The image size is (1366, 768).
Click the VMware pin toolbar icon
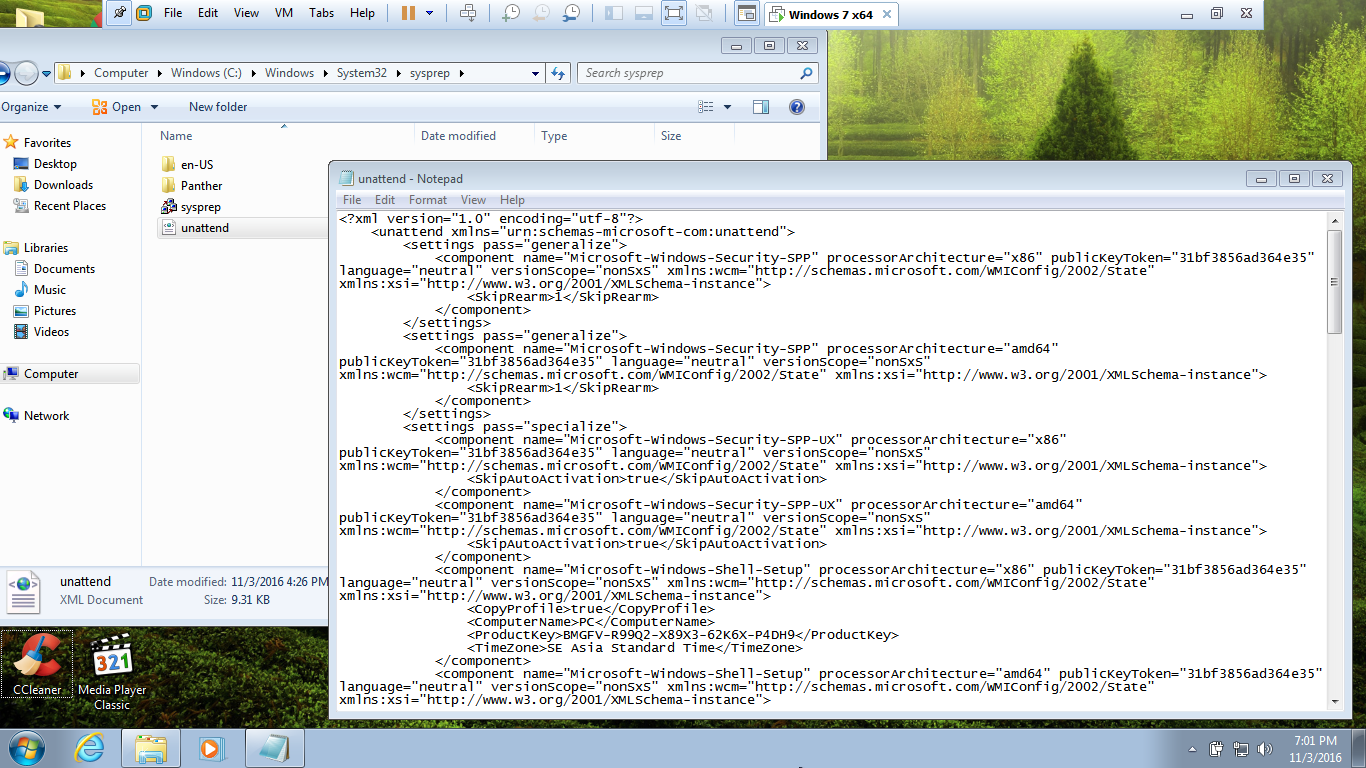click(x=120, y=13)
